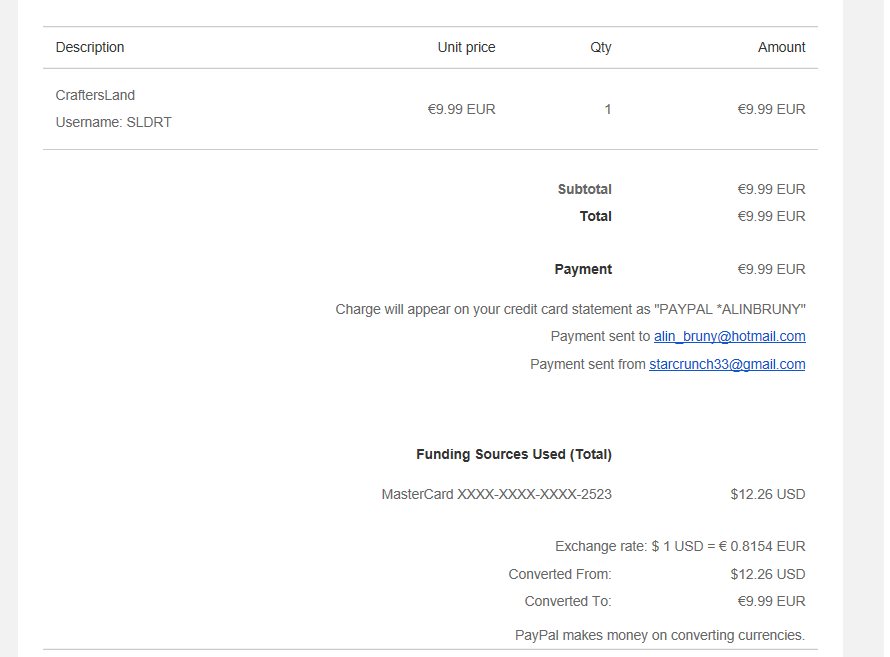Click the Converted To label

(567, 602)
